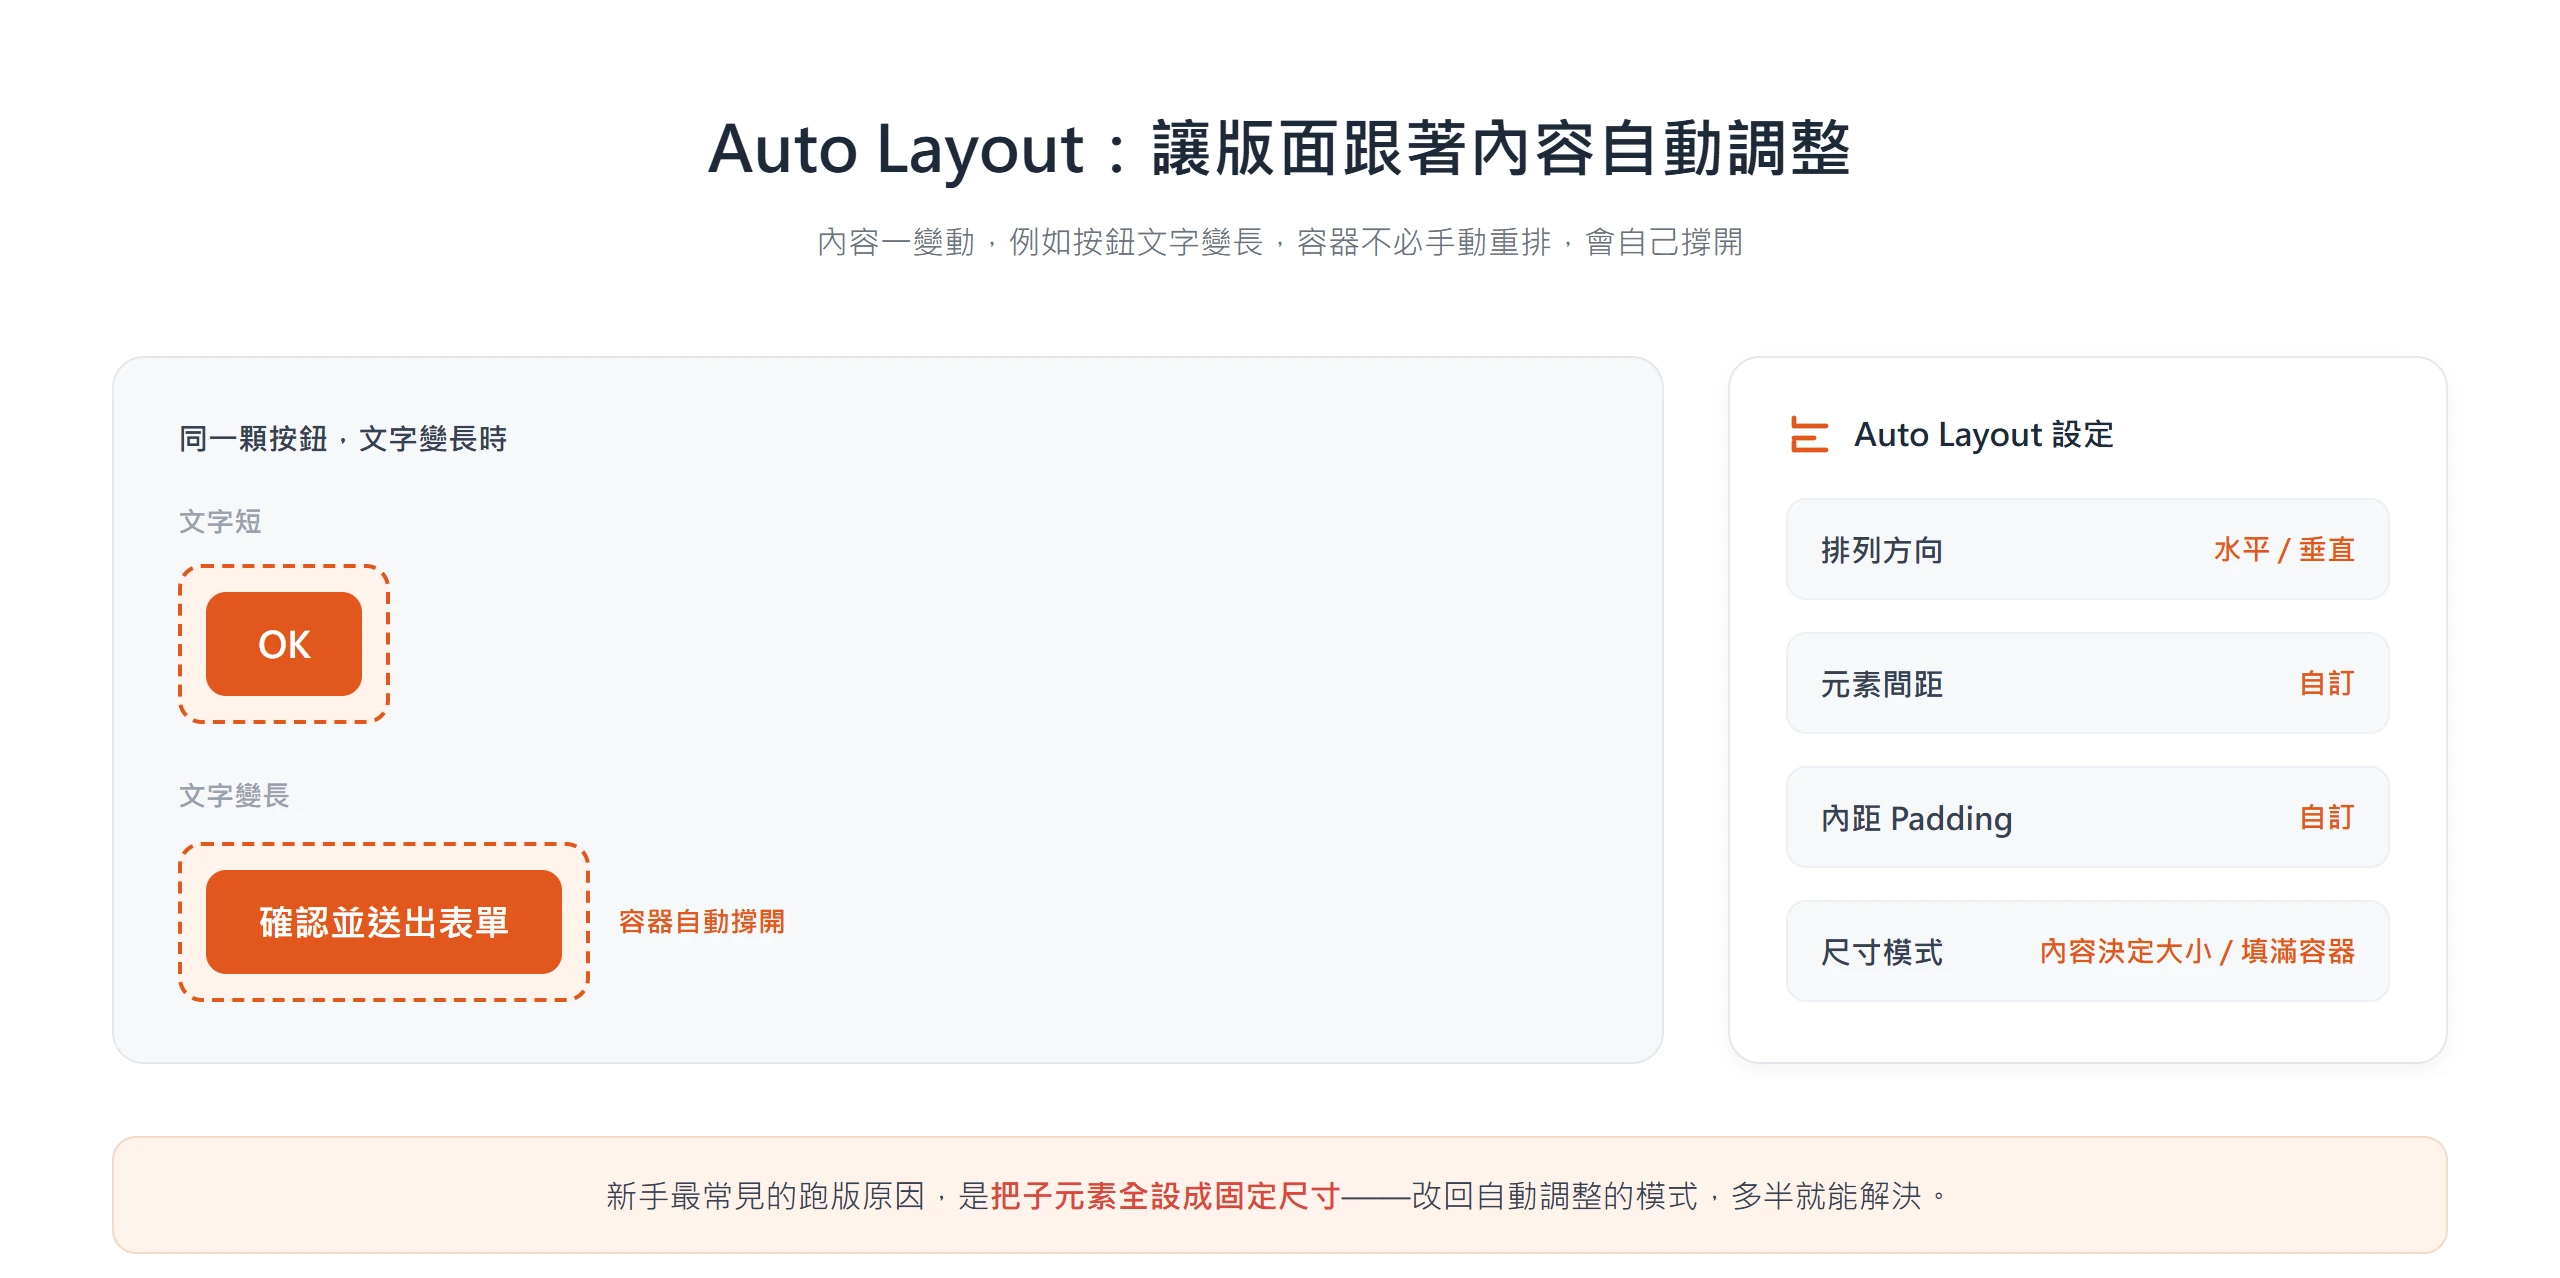Image resolution: width=2560 pixels, height=1278 pixels.
Task: Click the 文字變長 label
Action: (x=234, y=795)
